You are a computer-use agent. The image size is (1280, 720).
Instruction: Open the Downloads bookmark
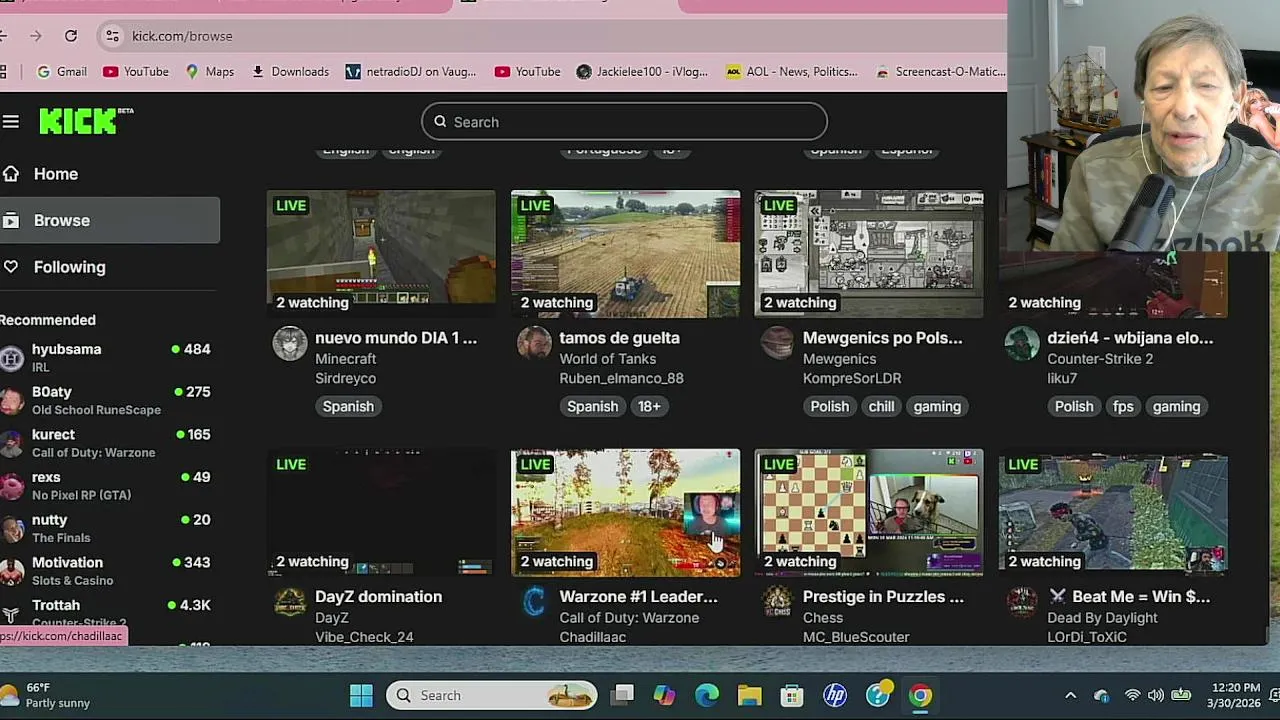point(290,72)
